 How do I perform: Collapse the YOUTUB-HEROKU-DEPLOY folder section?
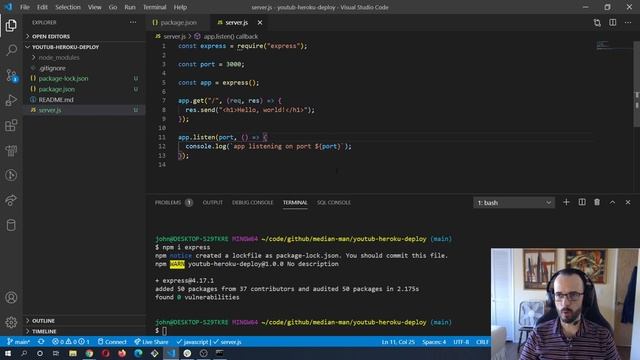point(84,47)
